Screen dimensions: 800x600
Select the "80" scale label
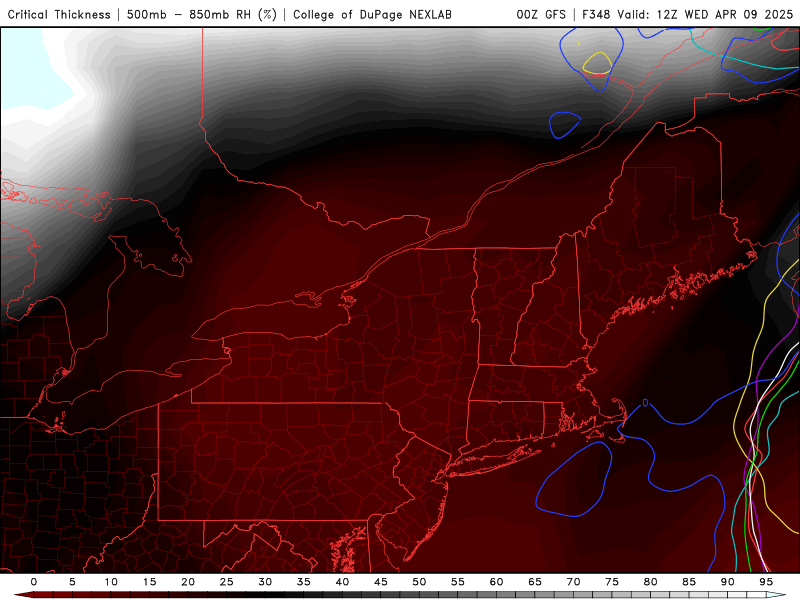pos(651,582)
